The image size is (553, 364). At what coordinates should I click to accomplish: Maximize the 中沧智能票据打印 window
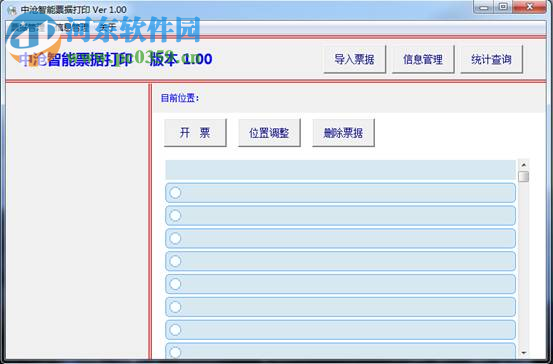coord(504,7)
